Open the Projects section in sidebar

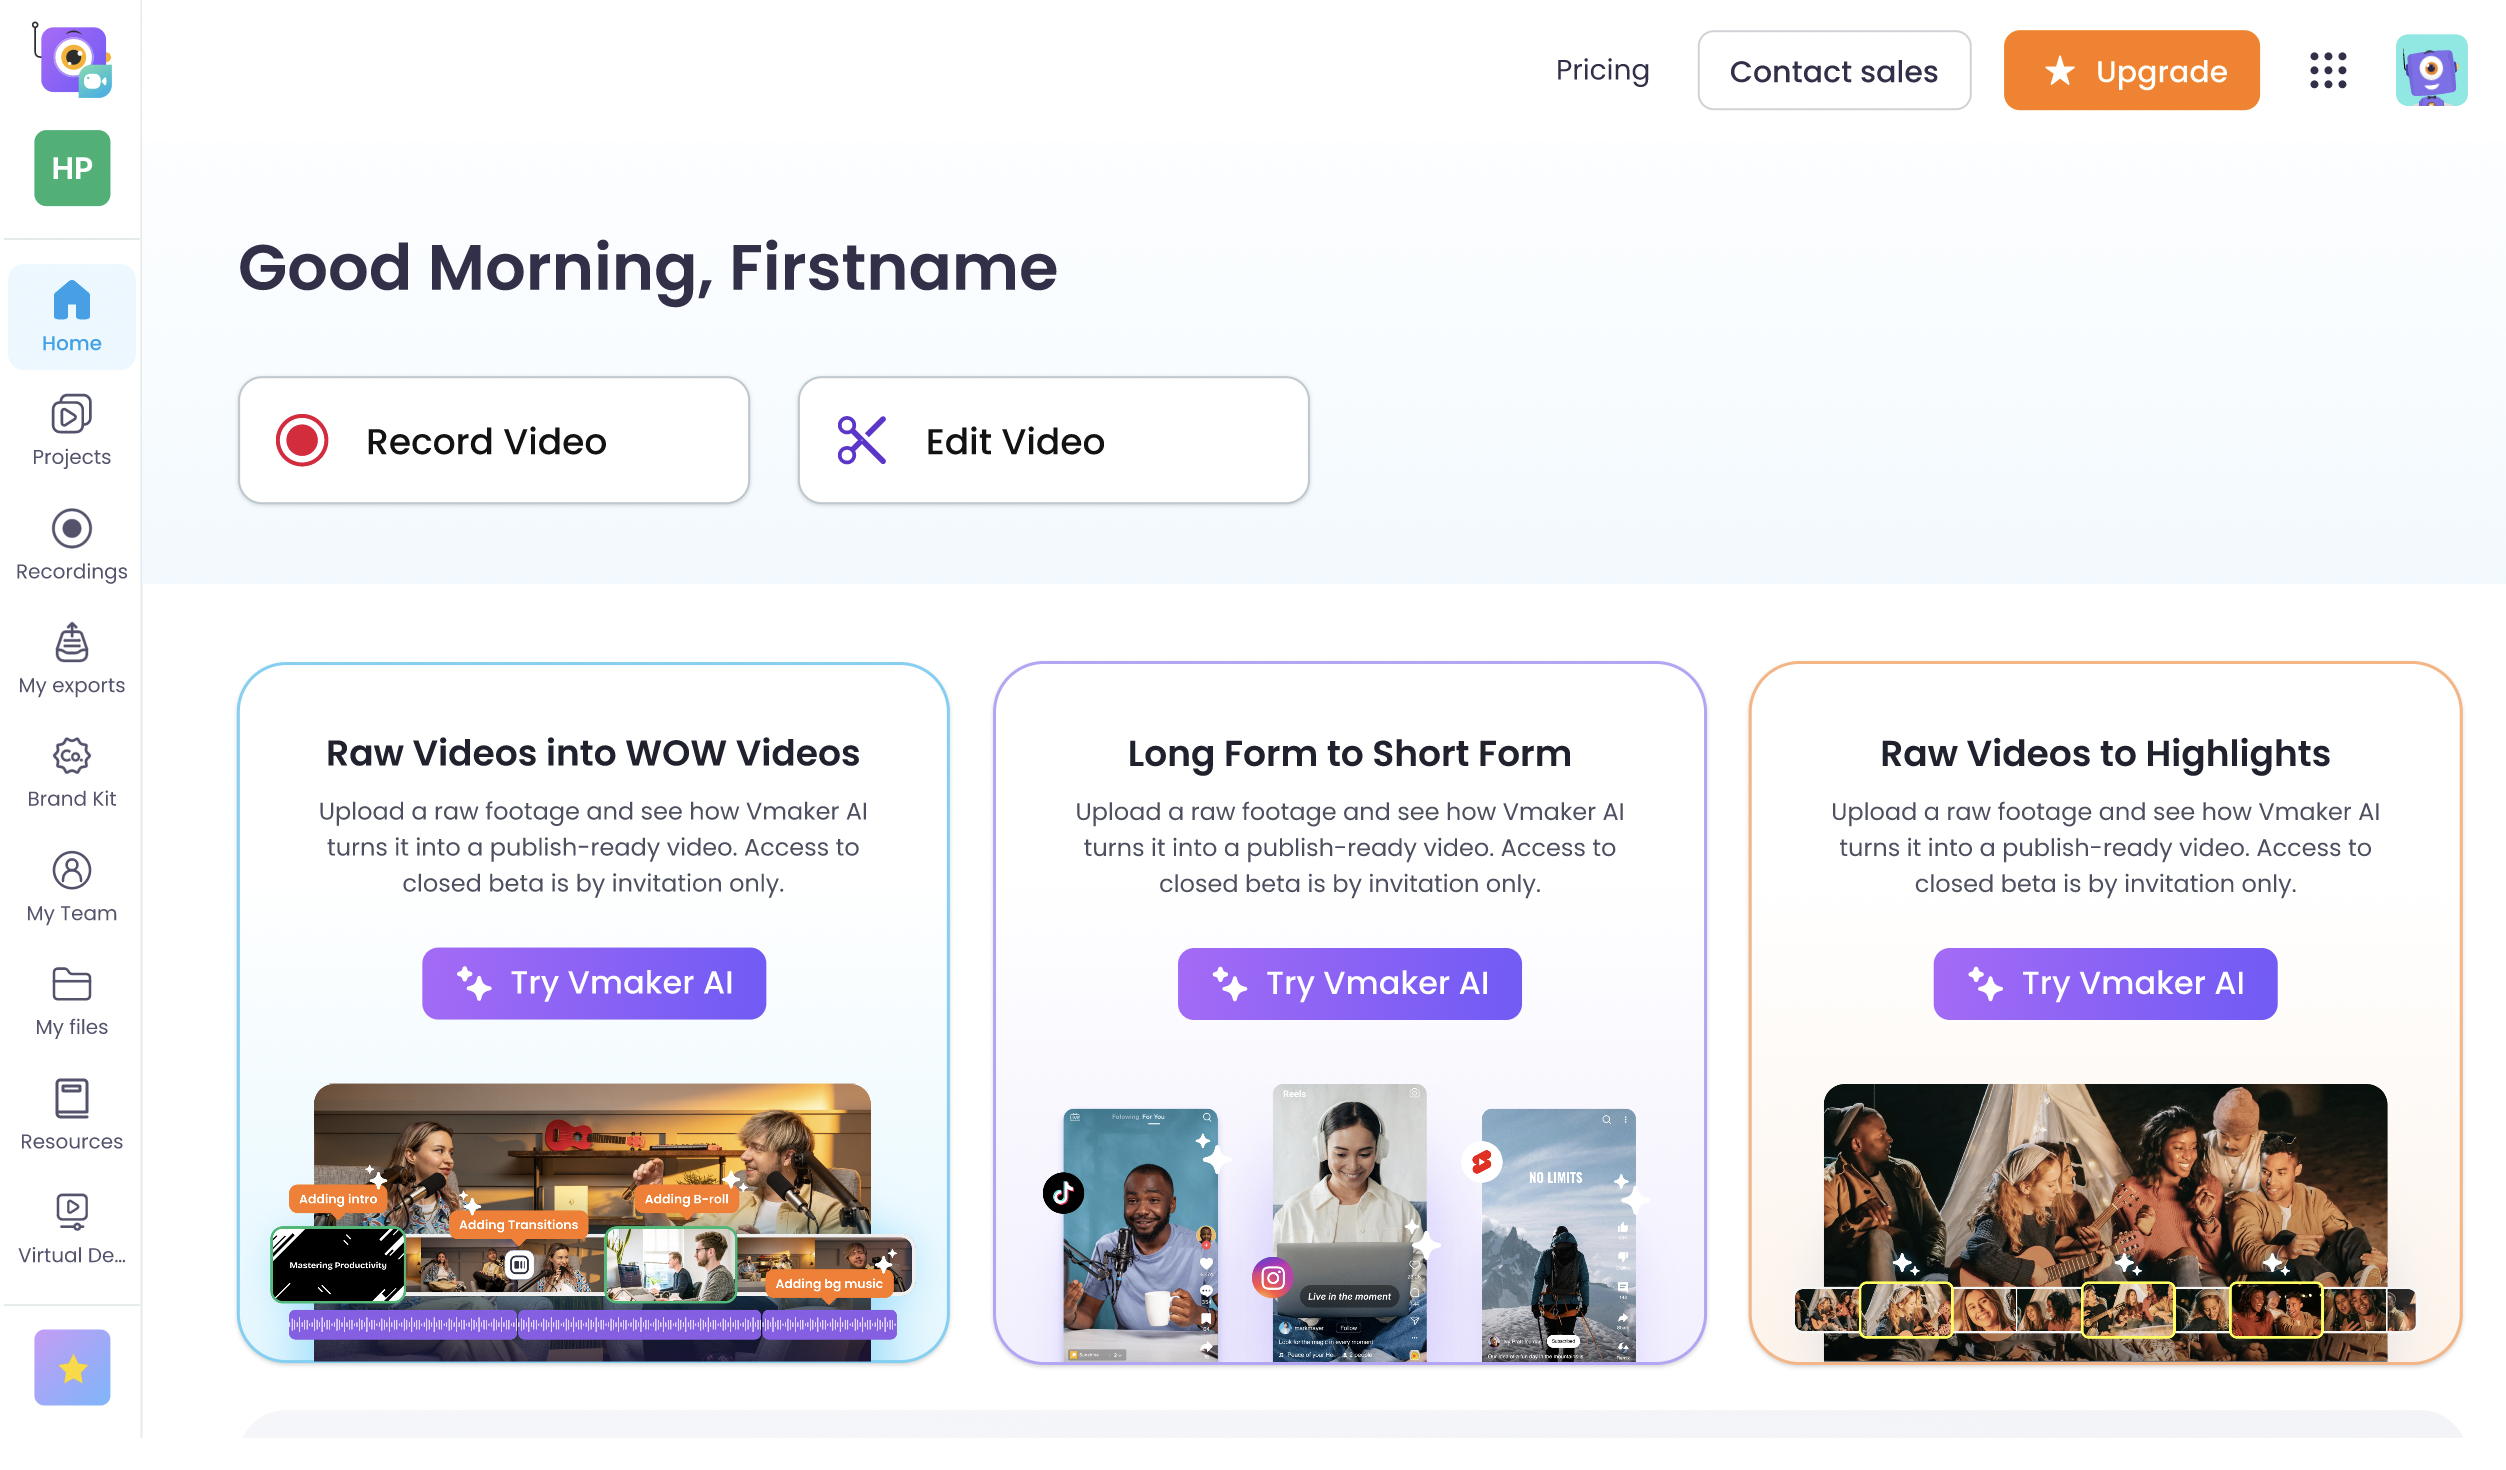(x=71, y=431)
